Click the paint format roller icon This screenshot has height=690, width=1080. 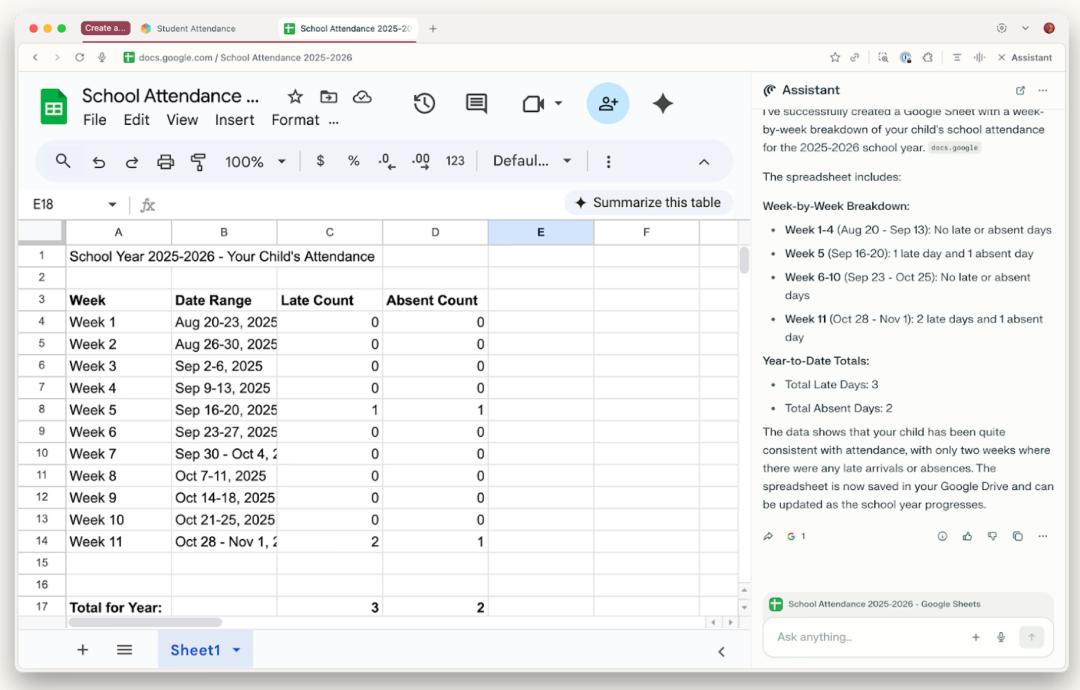[x=198, y=161]
